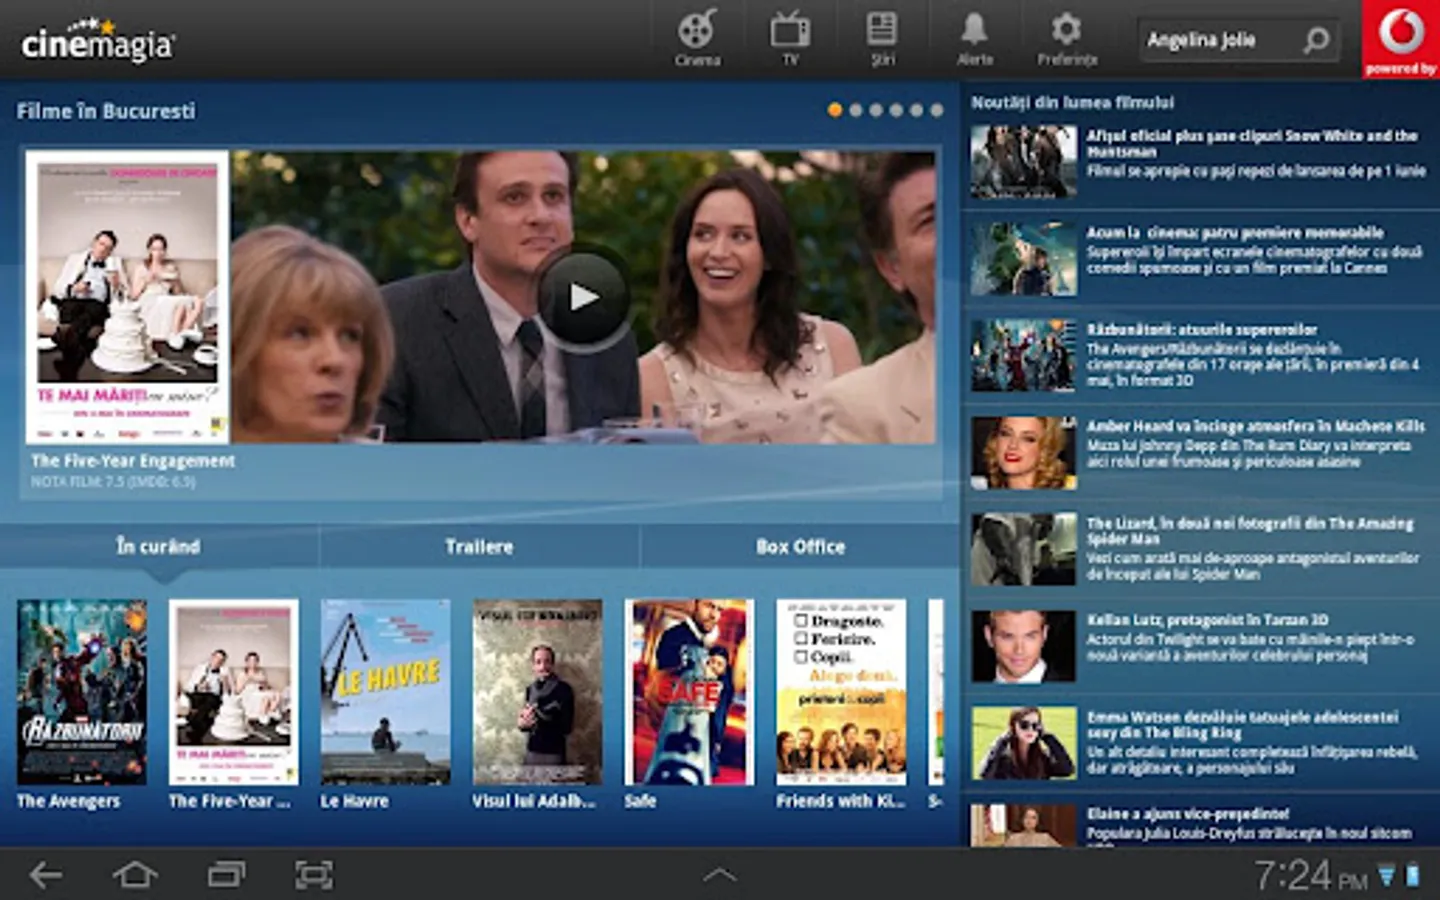Open the Cinema section icon

(697, 38)
